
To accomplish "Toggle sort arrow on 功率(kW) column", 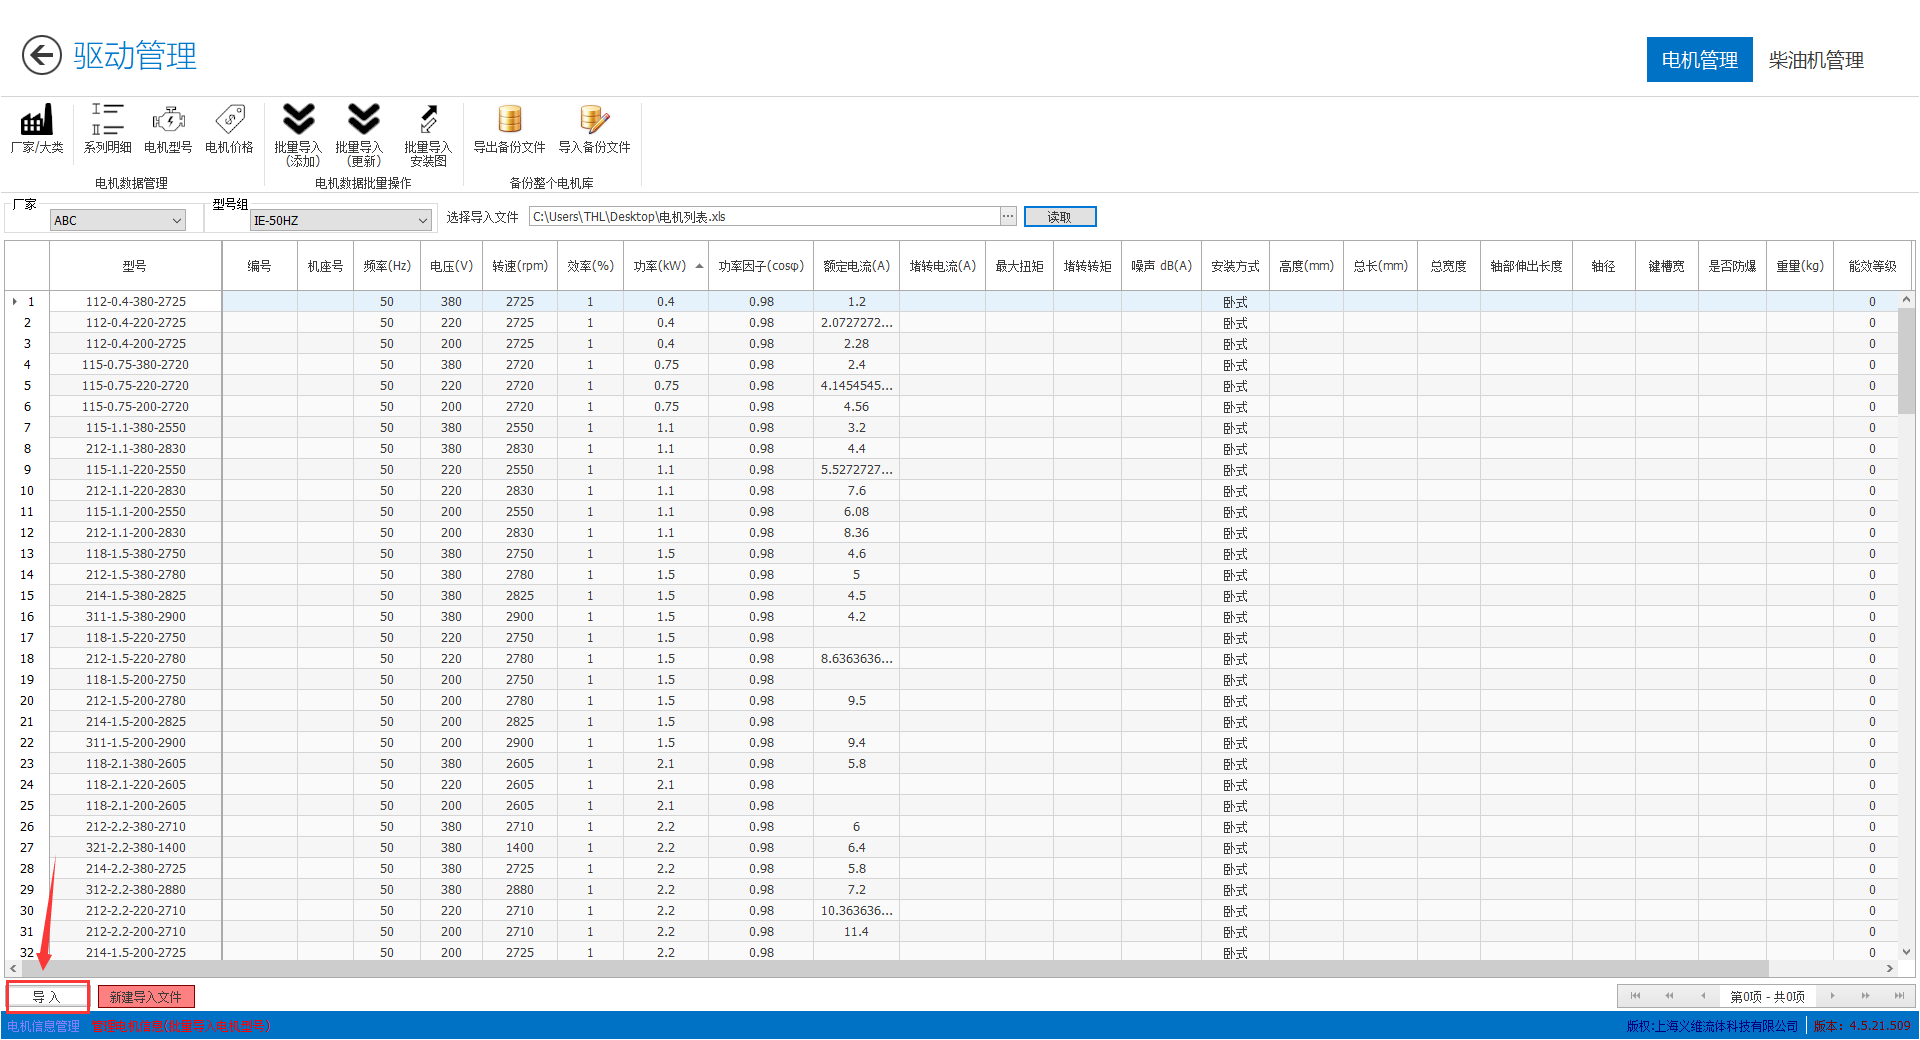I will click(699, 266).
